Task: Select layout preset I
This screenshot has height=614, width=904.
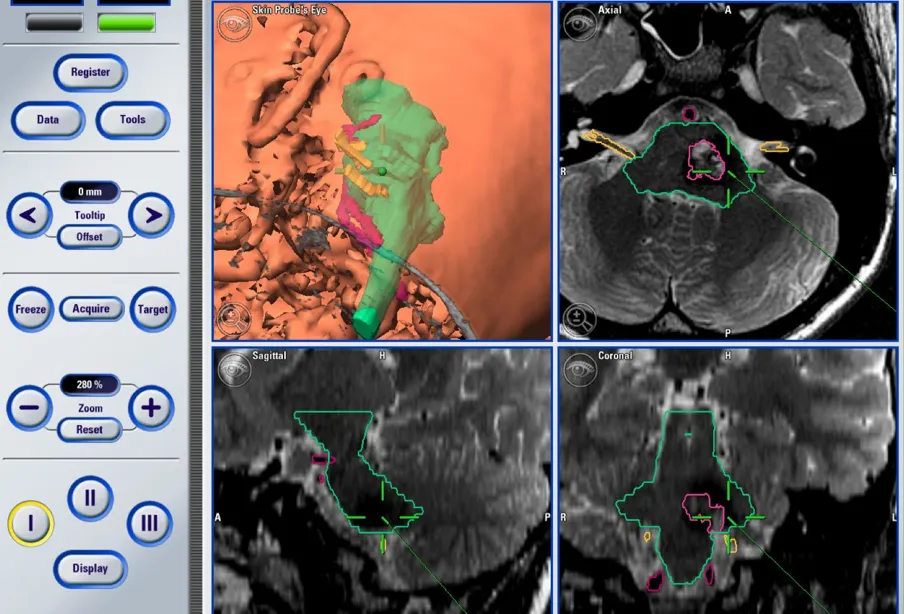Action: [x=30, y=523]
